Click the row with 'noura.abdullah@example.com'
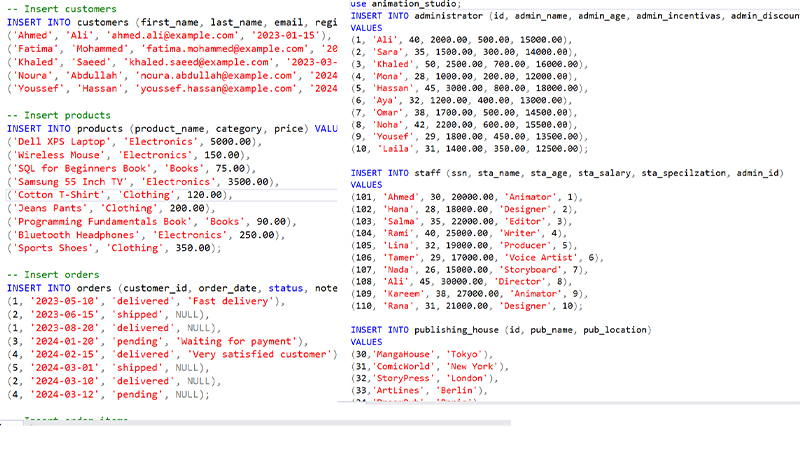Screen dimensions: 800x460 172,75
